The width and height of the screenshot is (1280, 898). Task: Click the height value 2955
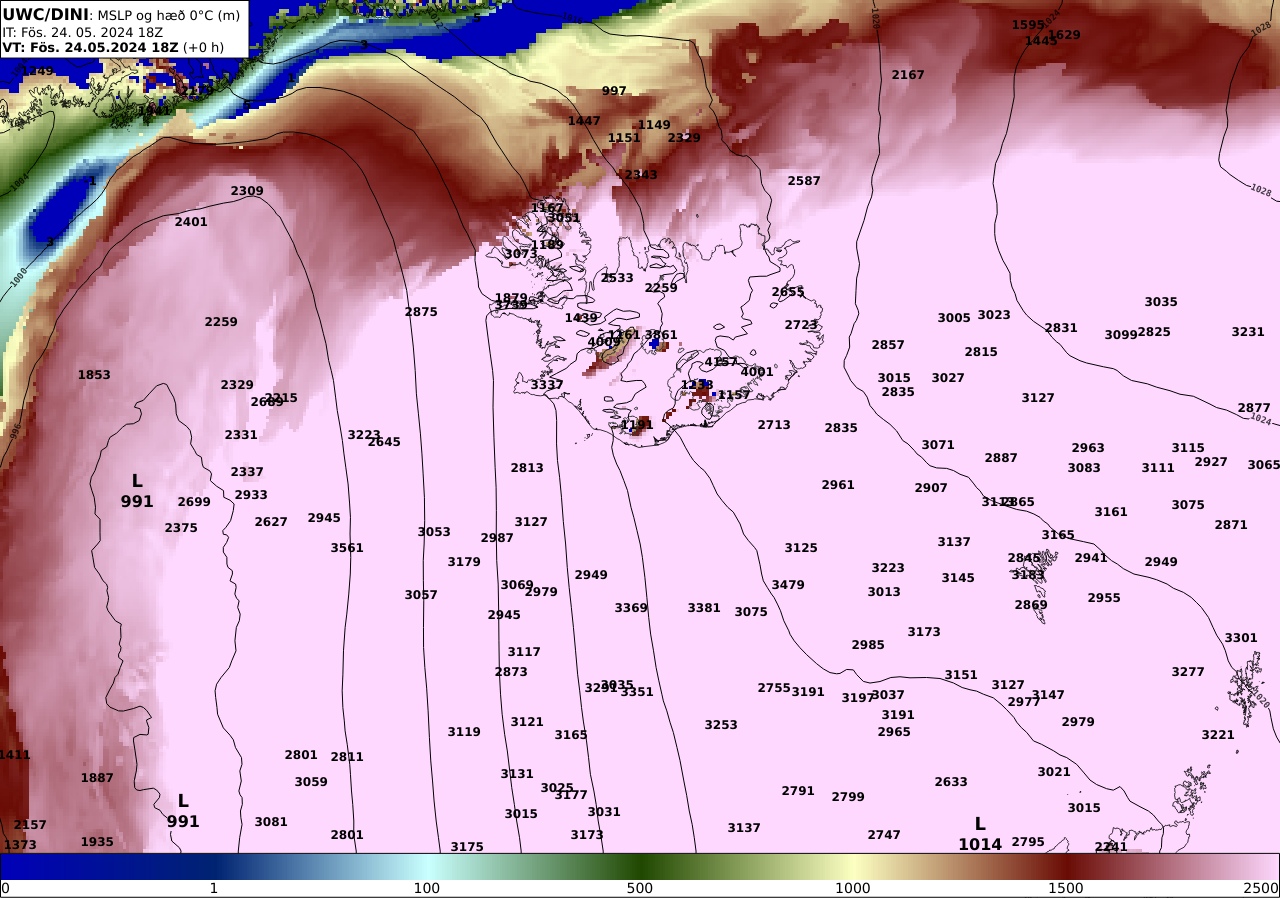(1104, 598)
